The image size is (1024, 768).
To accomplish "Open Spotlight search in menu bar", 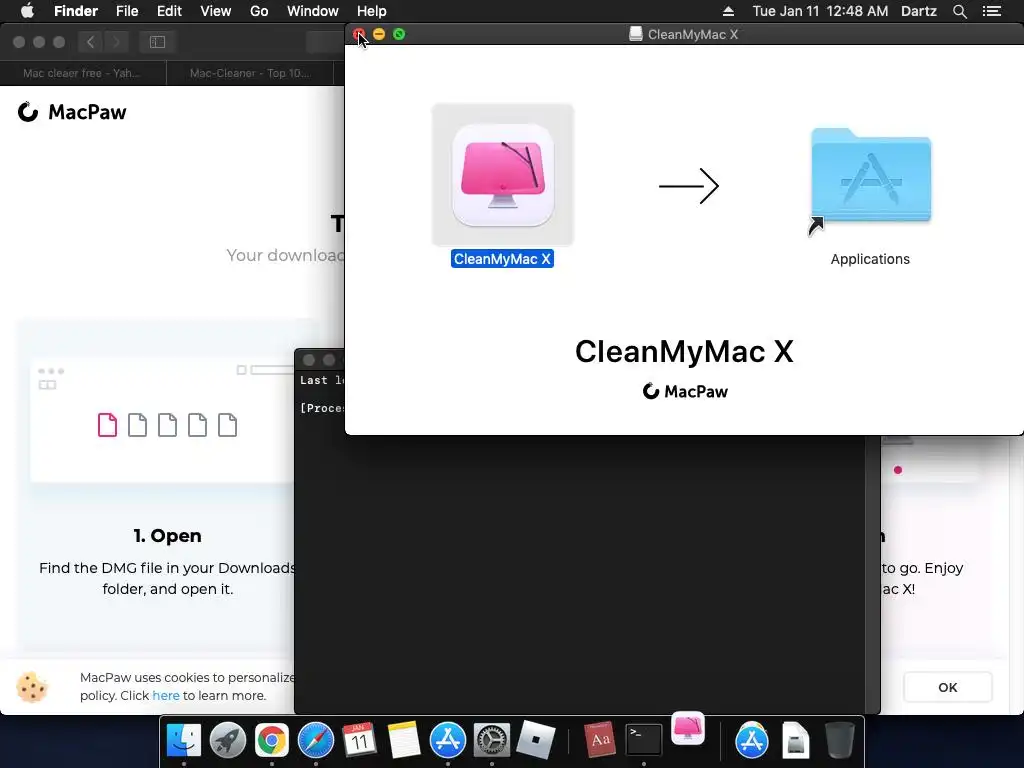I will (959, 11).
